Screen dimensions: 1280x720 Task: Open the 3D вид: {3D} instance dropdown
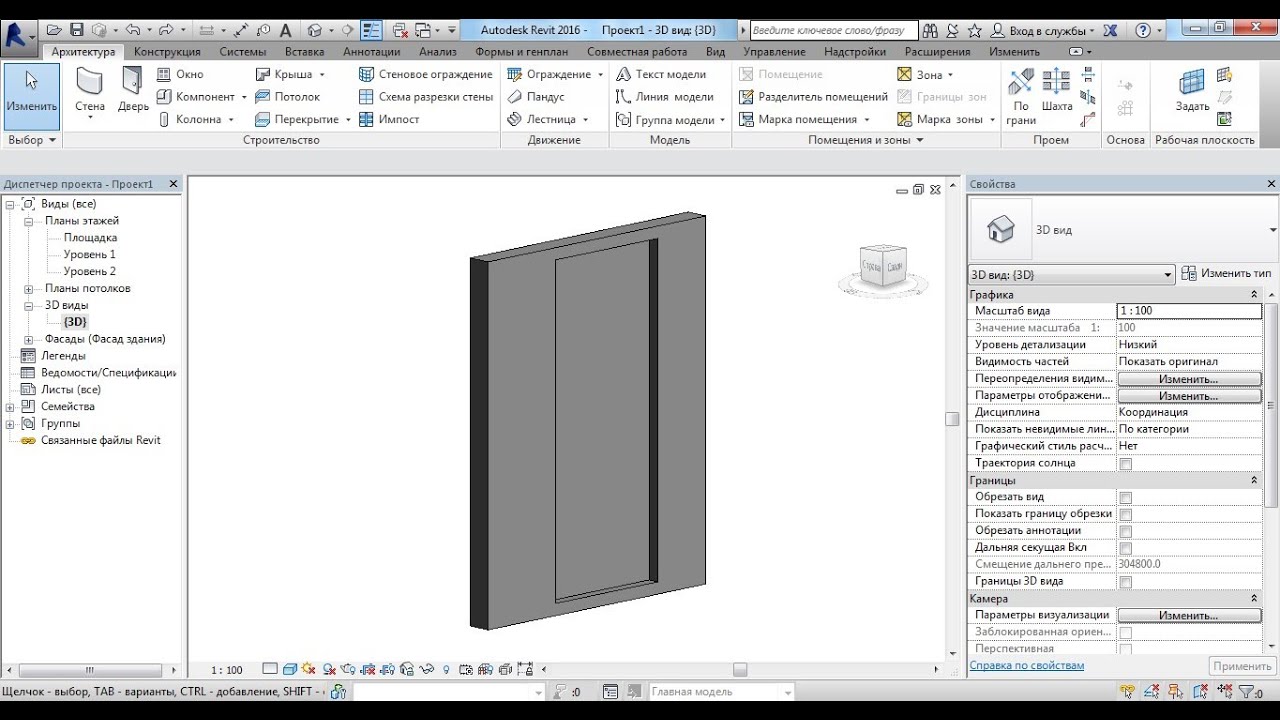point(1167,275)
